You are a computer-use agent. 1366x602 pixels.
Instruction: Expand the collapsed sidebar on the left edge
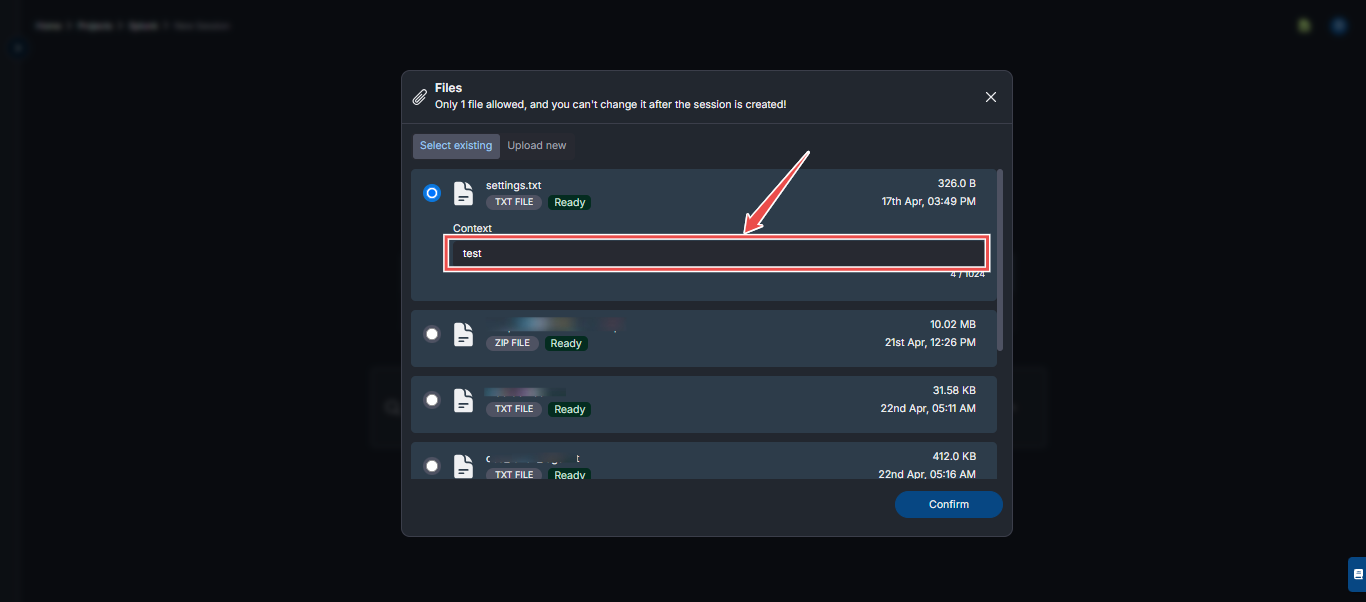tap(16, 47)
